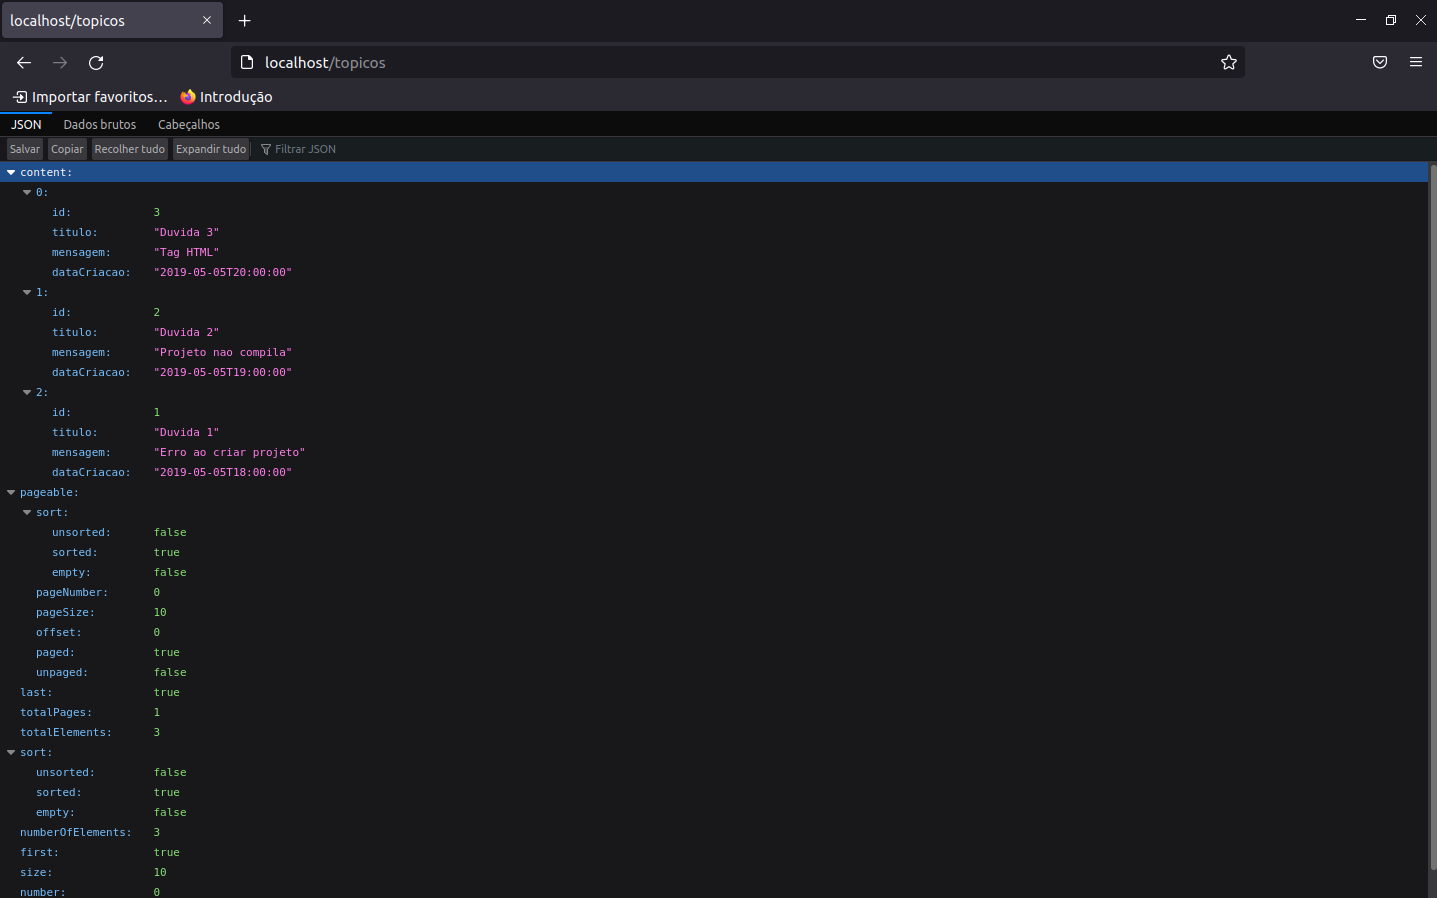Click the Copiar button
1437x898 pixels.
67,149
